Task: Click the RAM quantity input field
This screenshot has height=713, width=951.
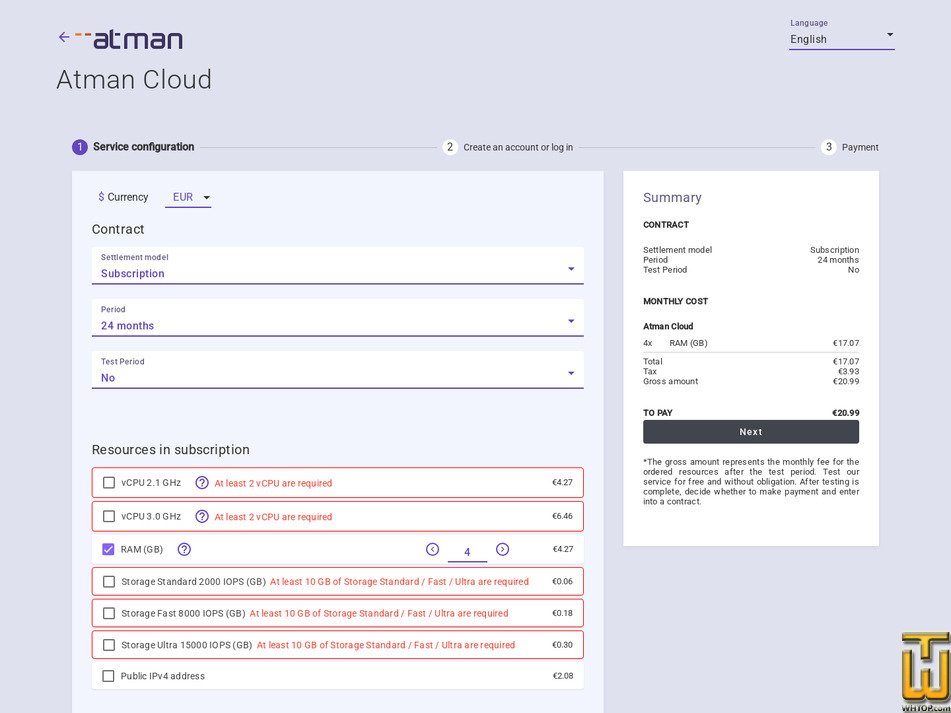Action: point(467,552)
